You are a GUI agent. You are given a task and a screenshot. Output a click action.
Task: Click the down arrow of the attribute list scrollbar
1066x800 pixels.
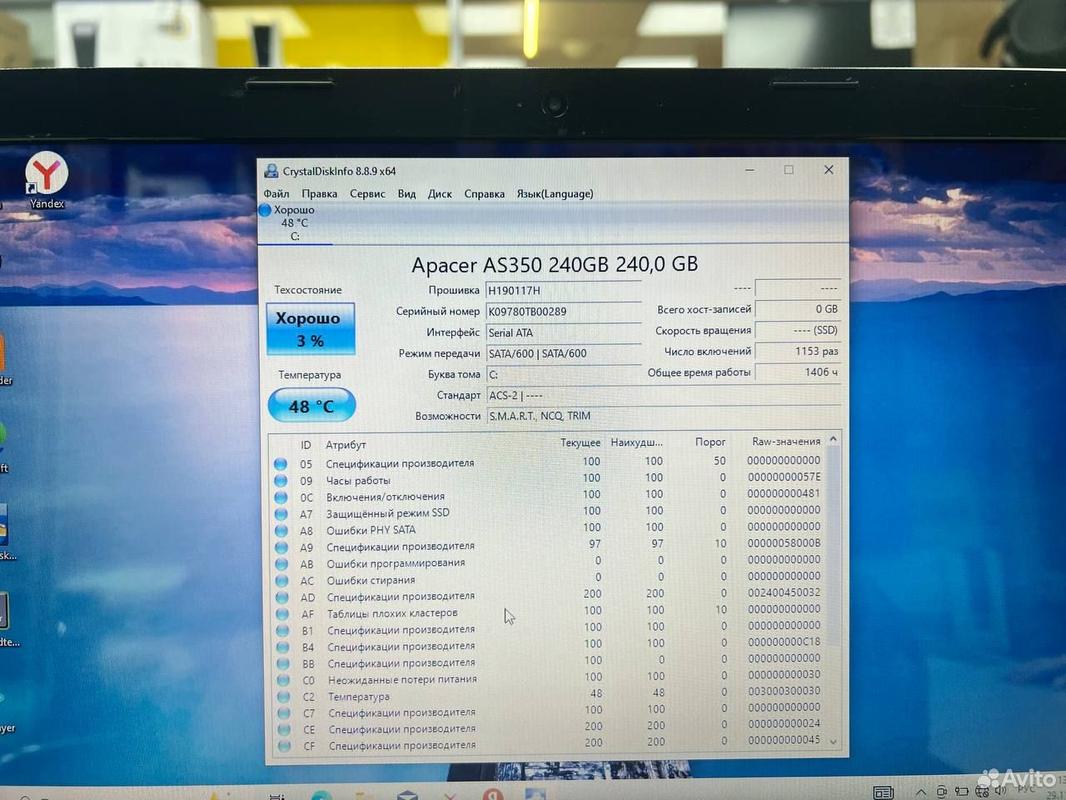tap(834, 744)
